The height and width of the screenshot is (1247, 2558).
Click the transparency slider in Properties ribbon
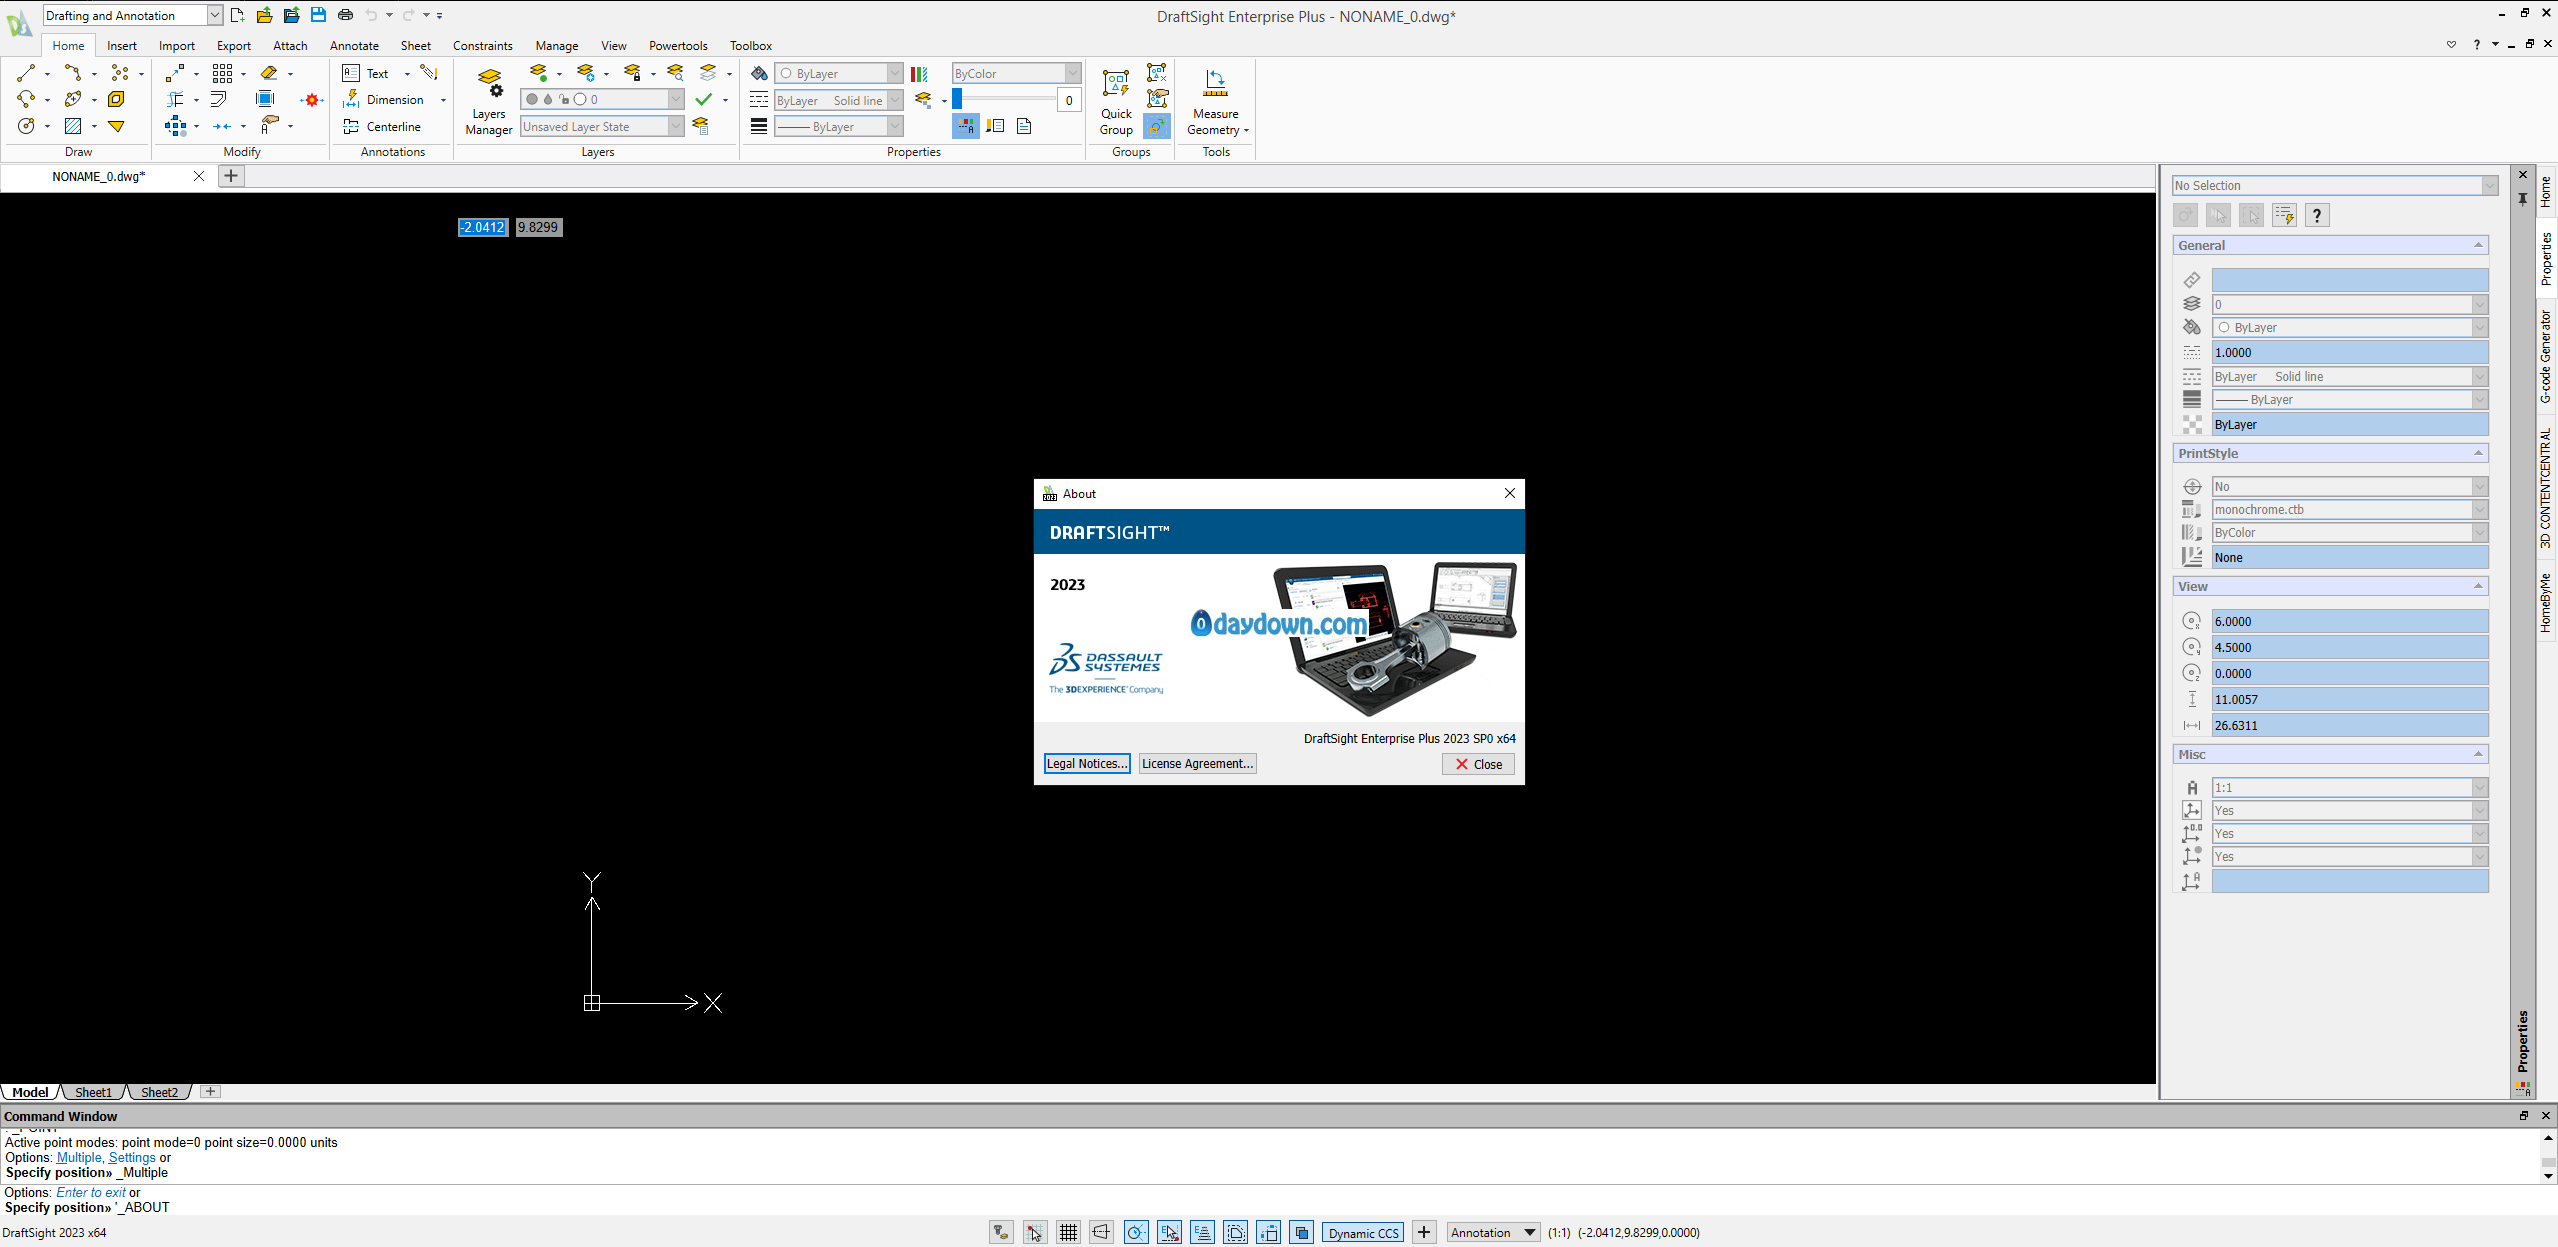(x=1003, y=99)
